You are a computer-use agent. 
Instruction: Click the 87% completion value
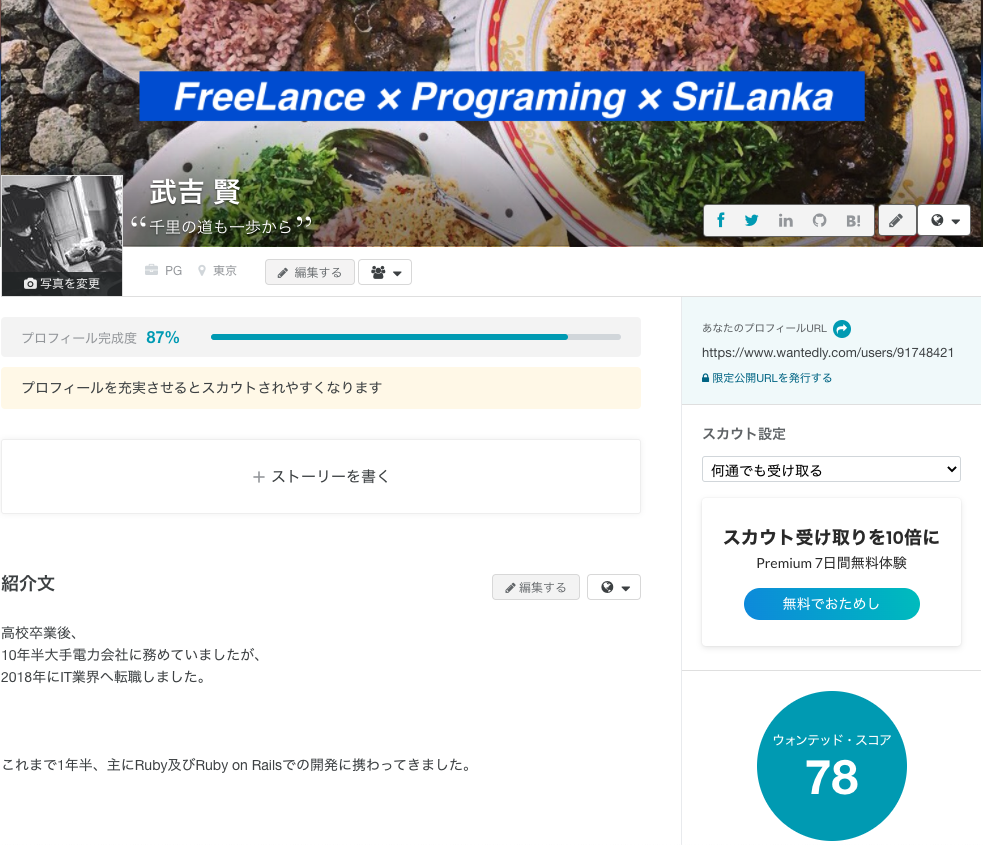163,337
